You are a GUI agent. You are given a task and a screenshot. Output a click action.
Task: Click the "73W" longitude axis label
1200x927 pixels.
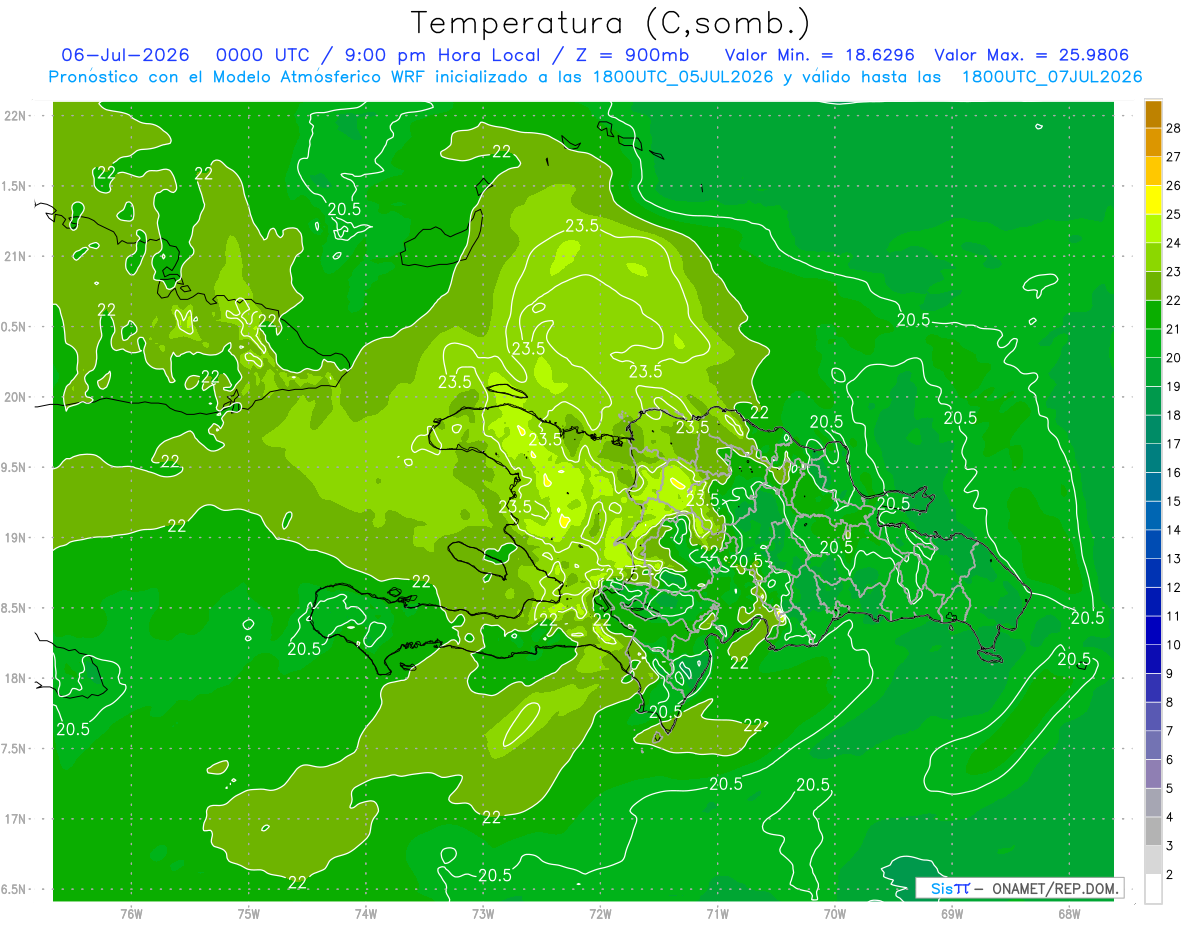coord(483,912)
